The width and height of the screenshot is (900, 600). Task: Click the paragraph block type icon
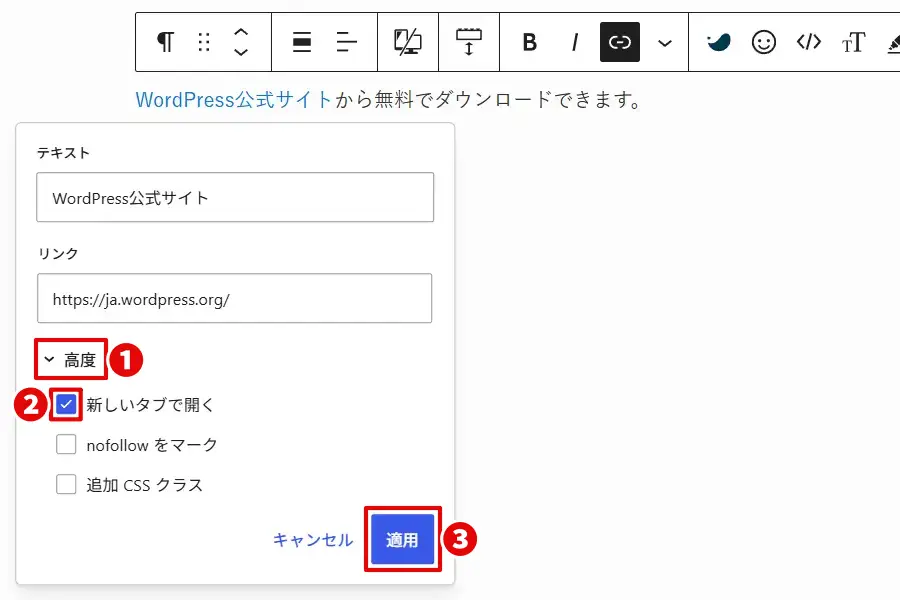tap(165, 42)
